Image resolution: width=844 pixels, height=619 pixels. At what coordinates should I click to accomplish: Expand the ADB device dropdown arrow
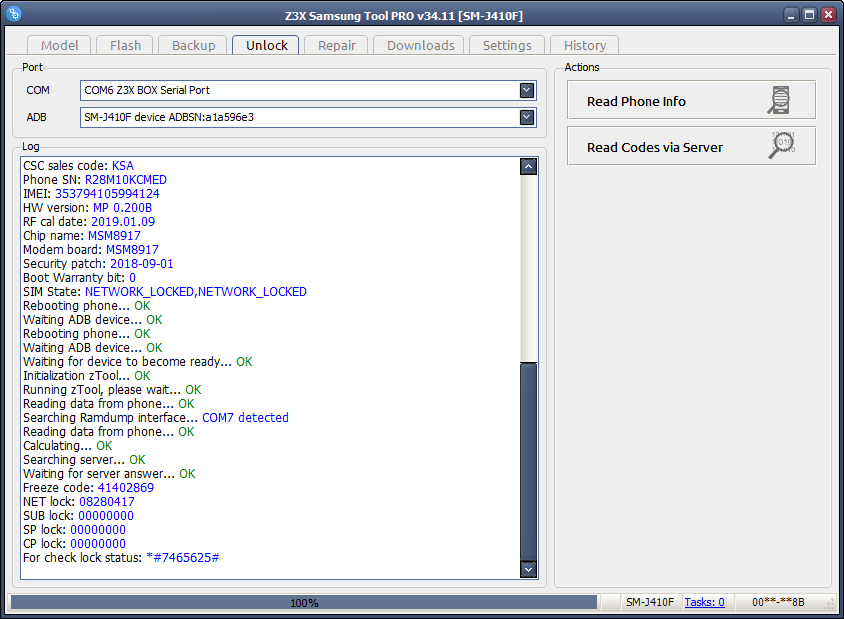pyautogui.click(x=527, y=117)
